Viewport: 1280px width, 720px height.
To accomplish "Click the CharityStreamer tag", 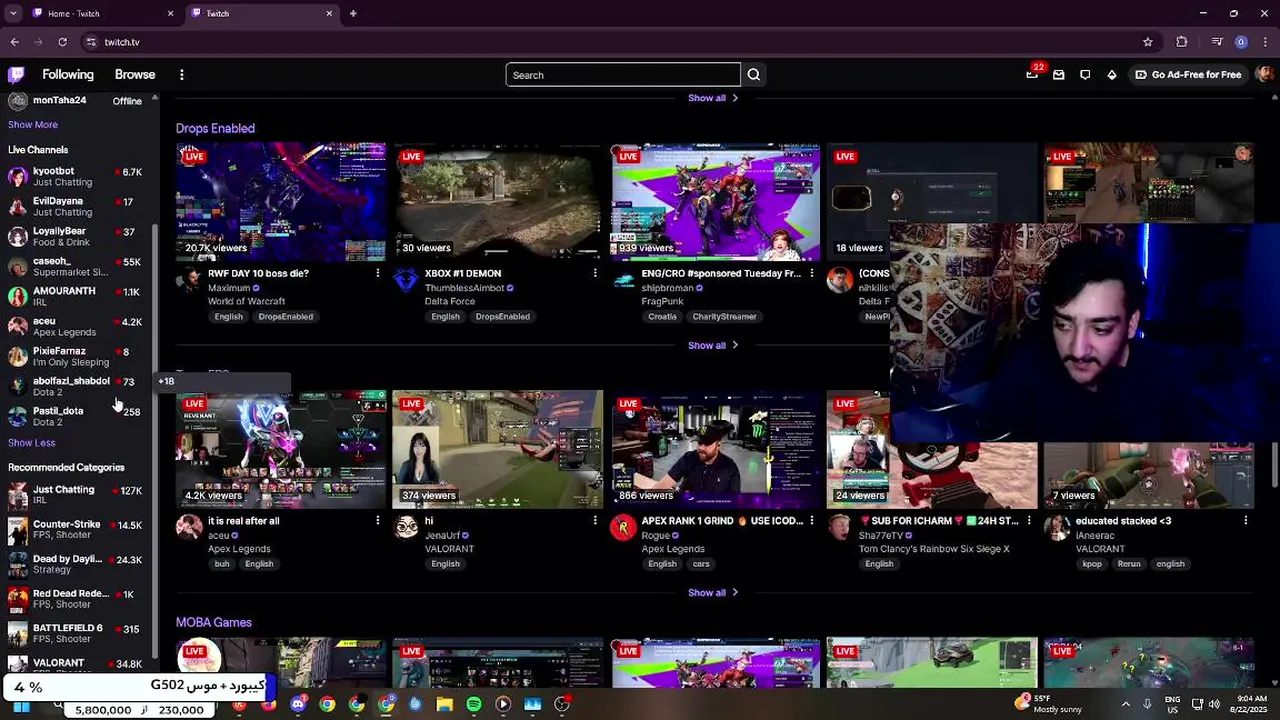I will pos(724,316).
